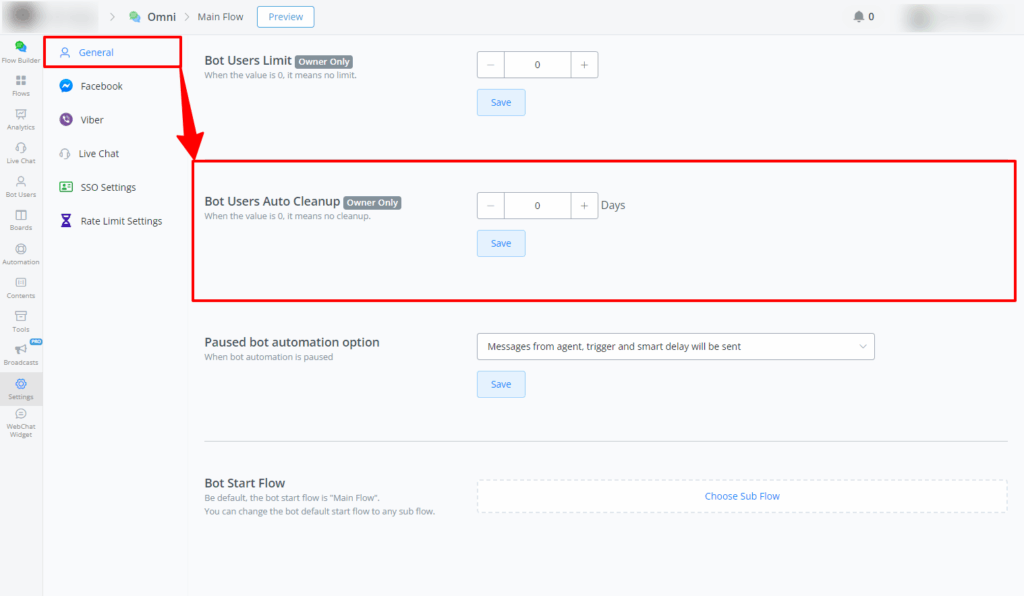1024x596 pixels.
Task: Click the Preview button
Action: pyautogui.click(x=285, y=17)
